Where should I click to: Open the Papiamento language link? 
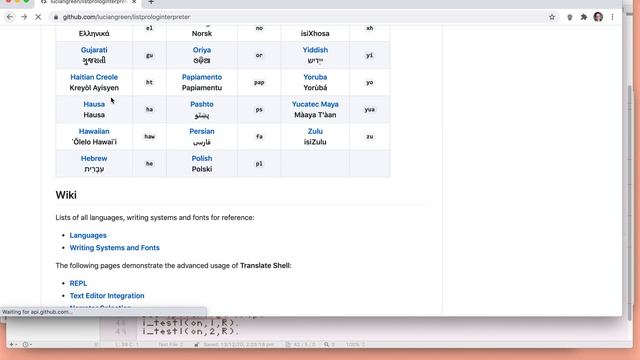click(202, 77)
